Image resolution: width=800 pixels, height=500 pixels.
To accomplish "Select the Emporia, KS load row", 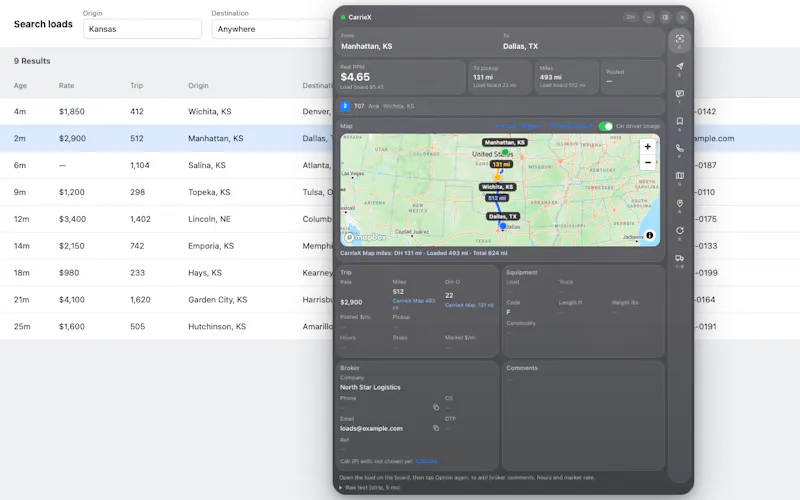I will (166, 246).
